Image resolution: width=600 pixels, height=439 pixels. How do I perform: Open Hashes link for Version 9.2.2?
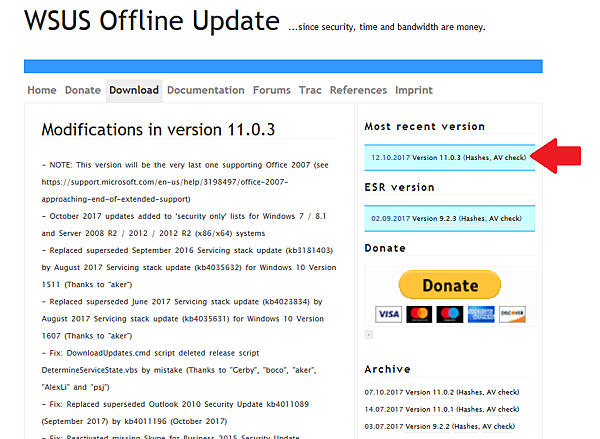click(466, 426)
